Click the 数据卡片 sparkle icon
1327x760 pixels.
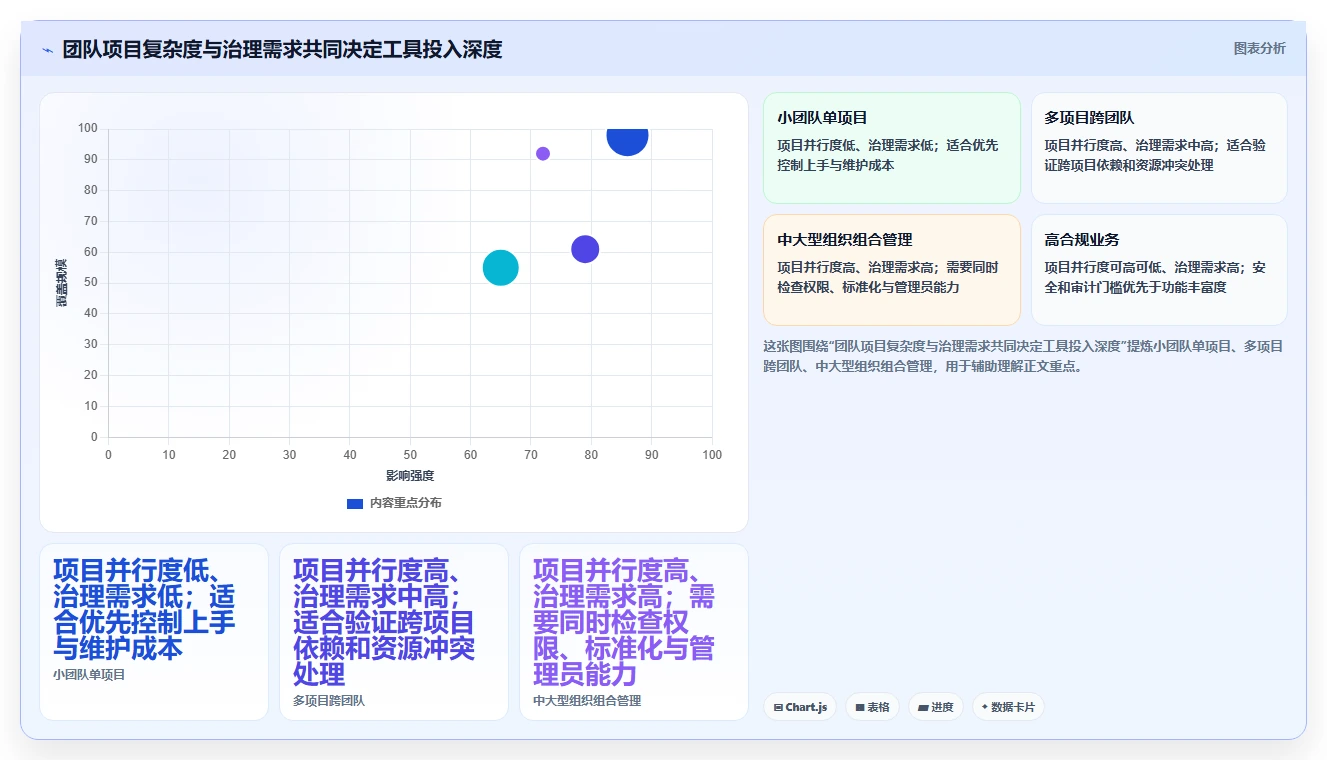(985, 707)
